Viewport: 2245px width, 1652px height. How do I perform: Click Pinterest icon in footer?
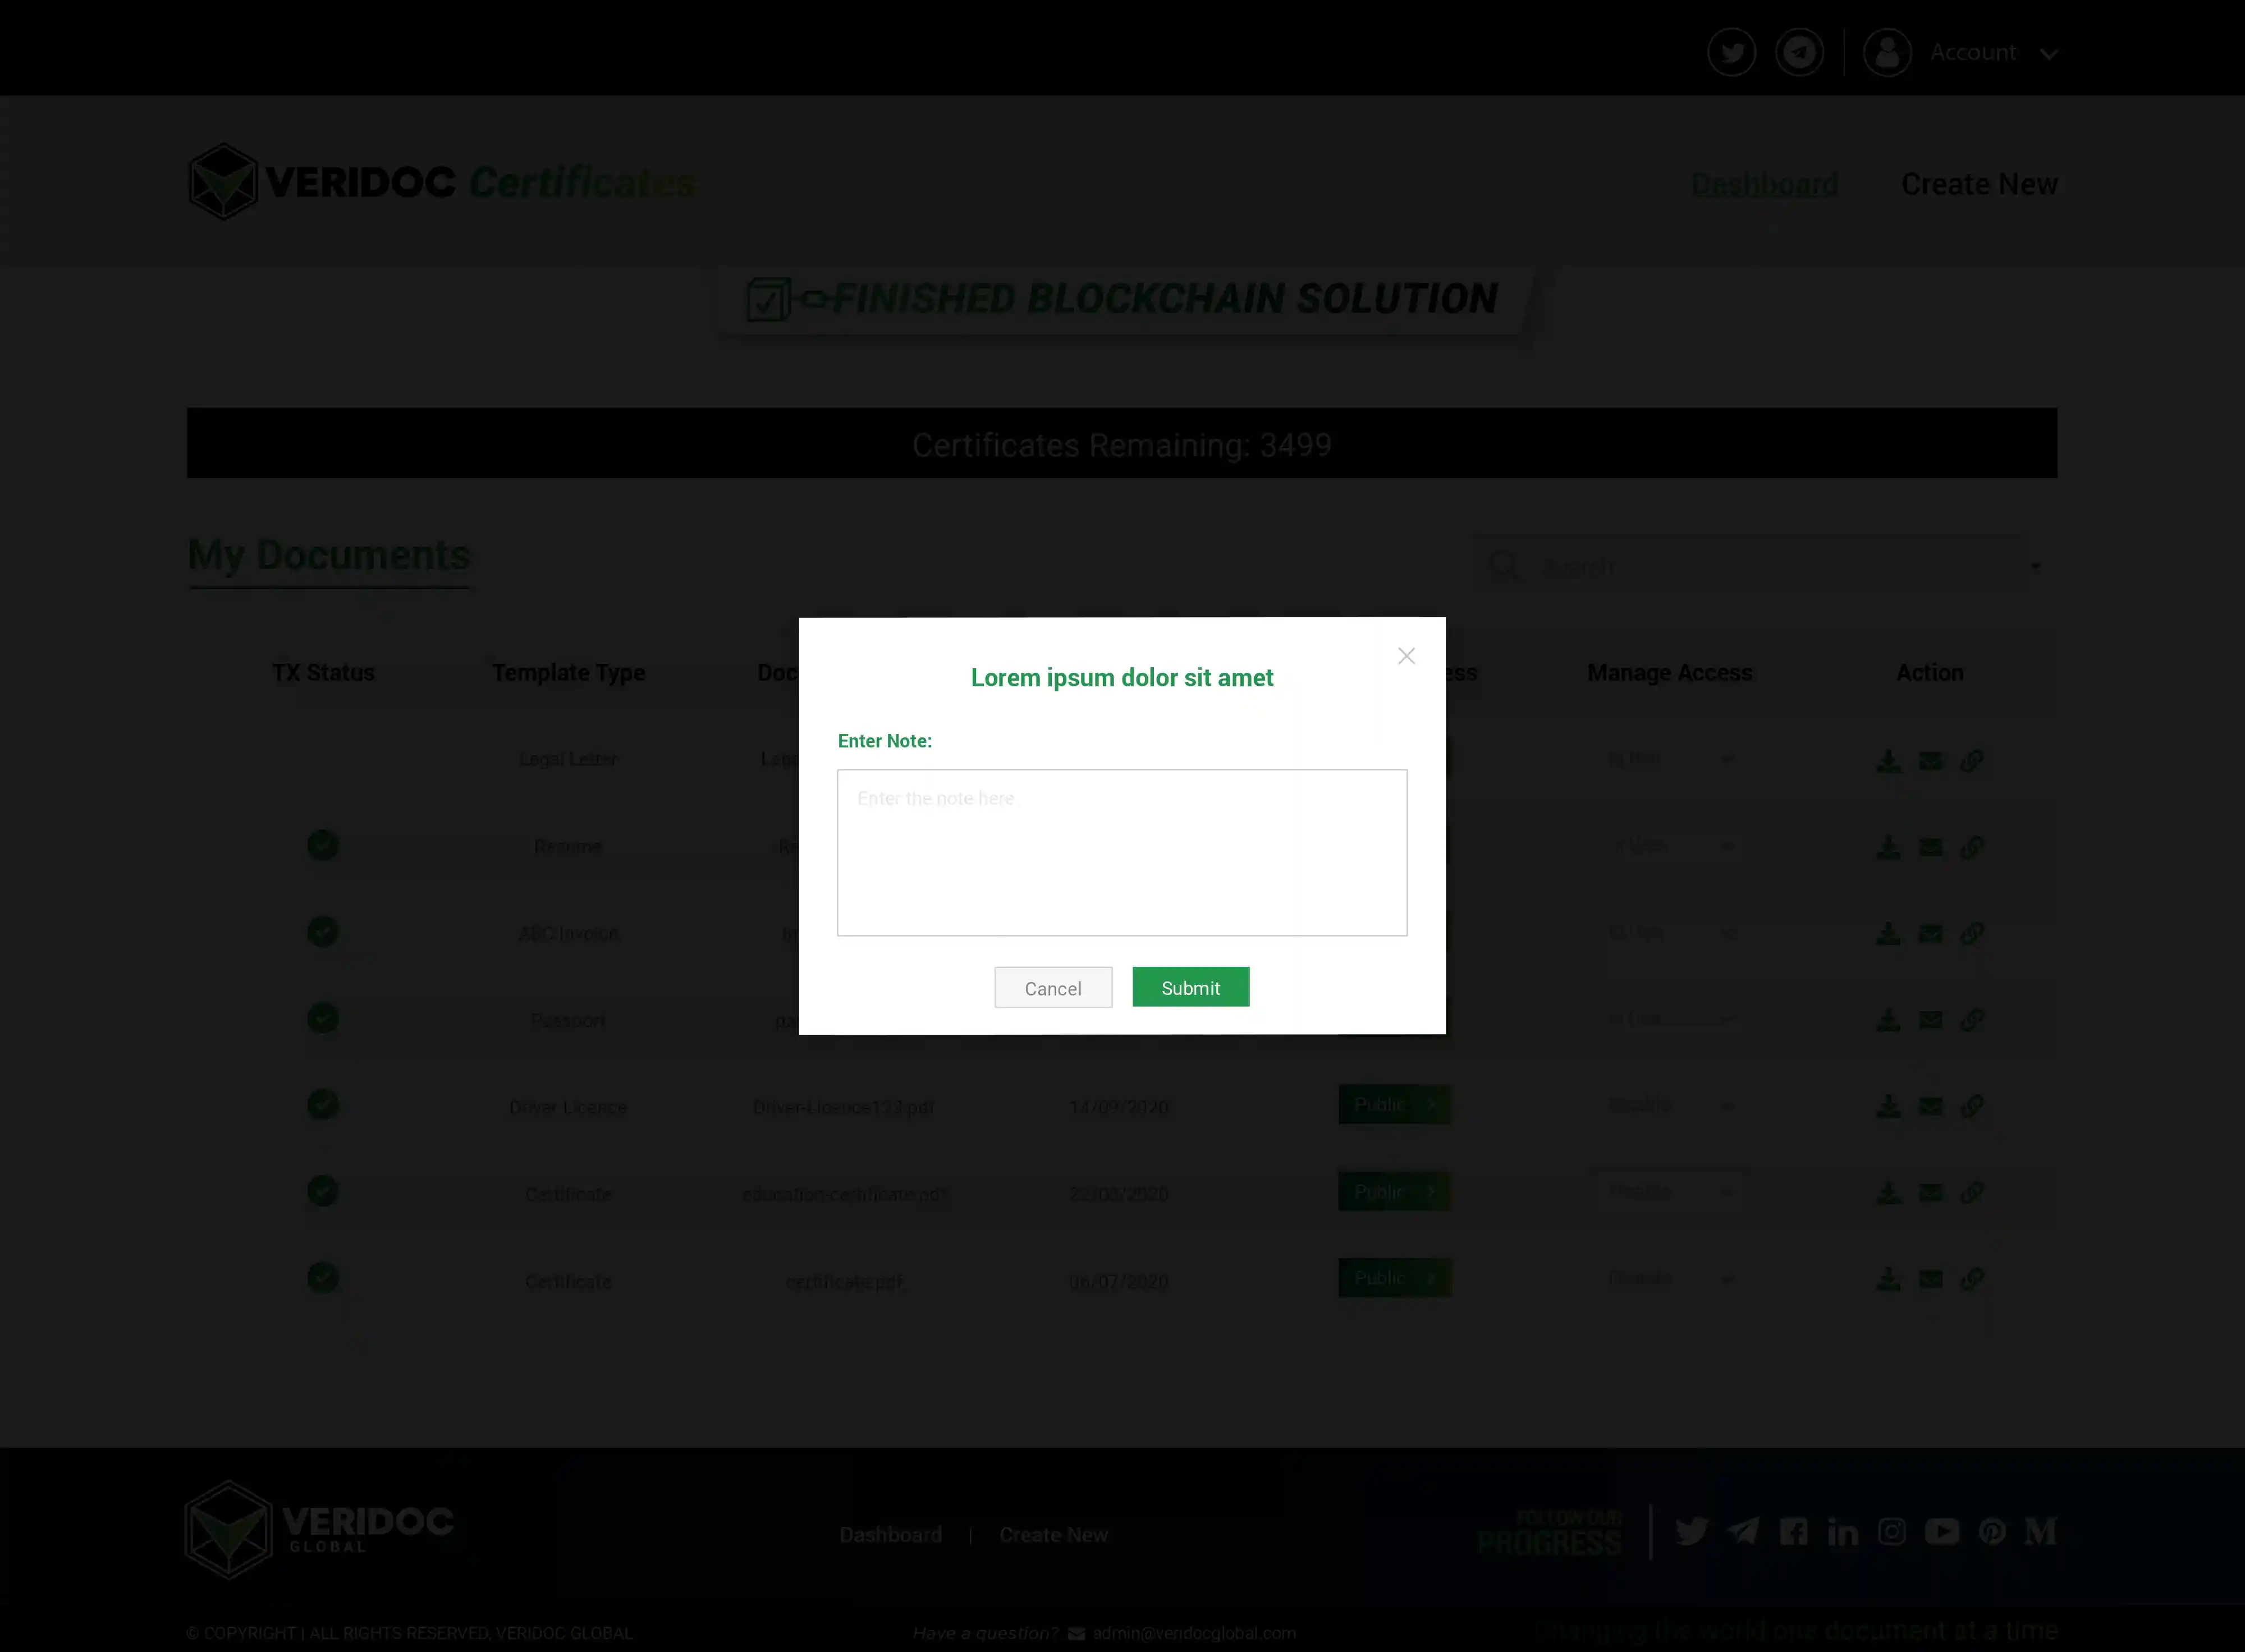coord(1991,1532)
